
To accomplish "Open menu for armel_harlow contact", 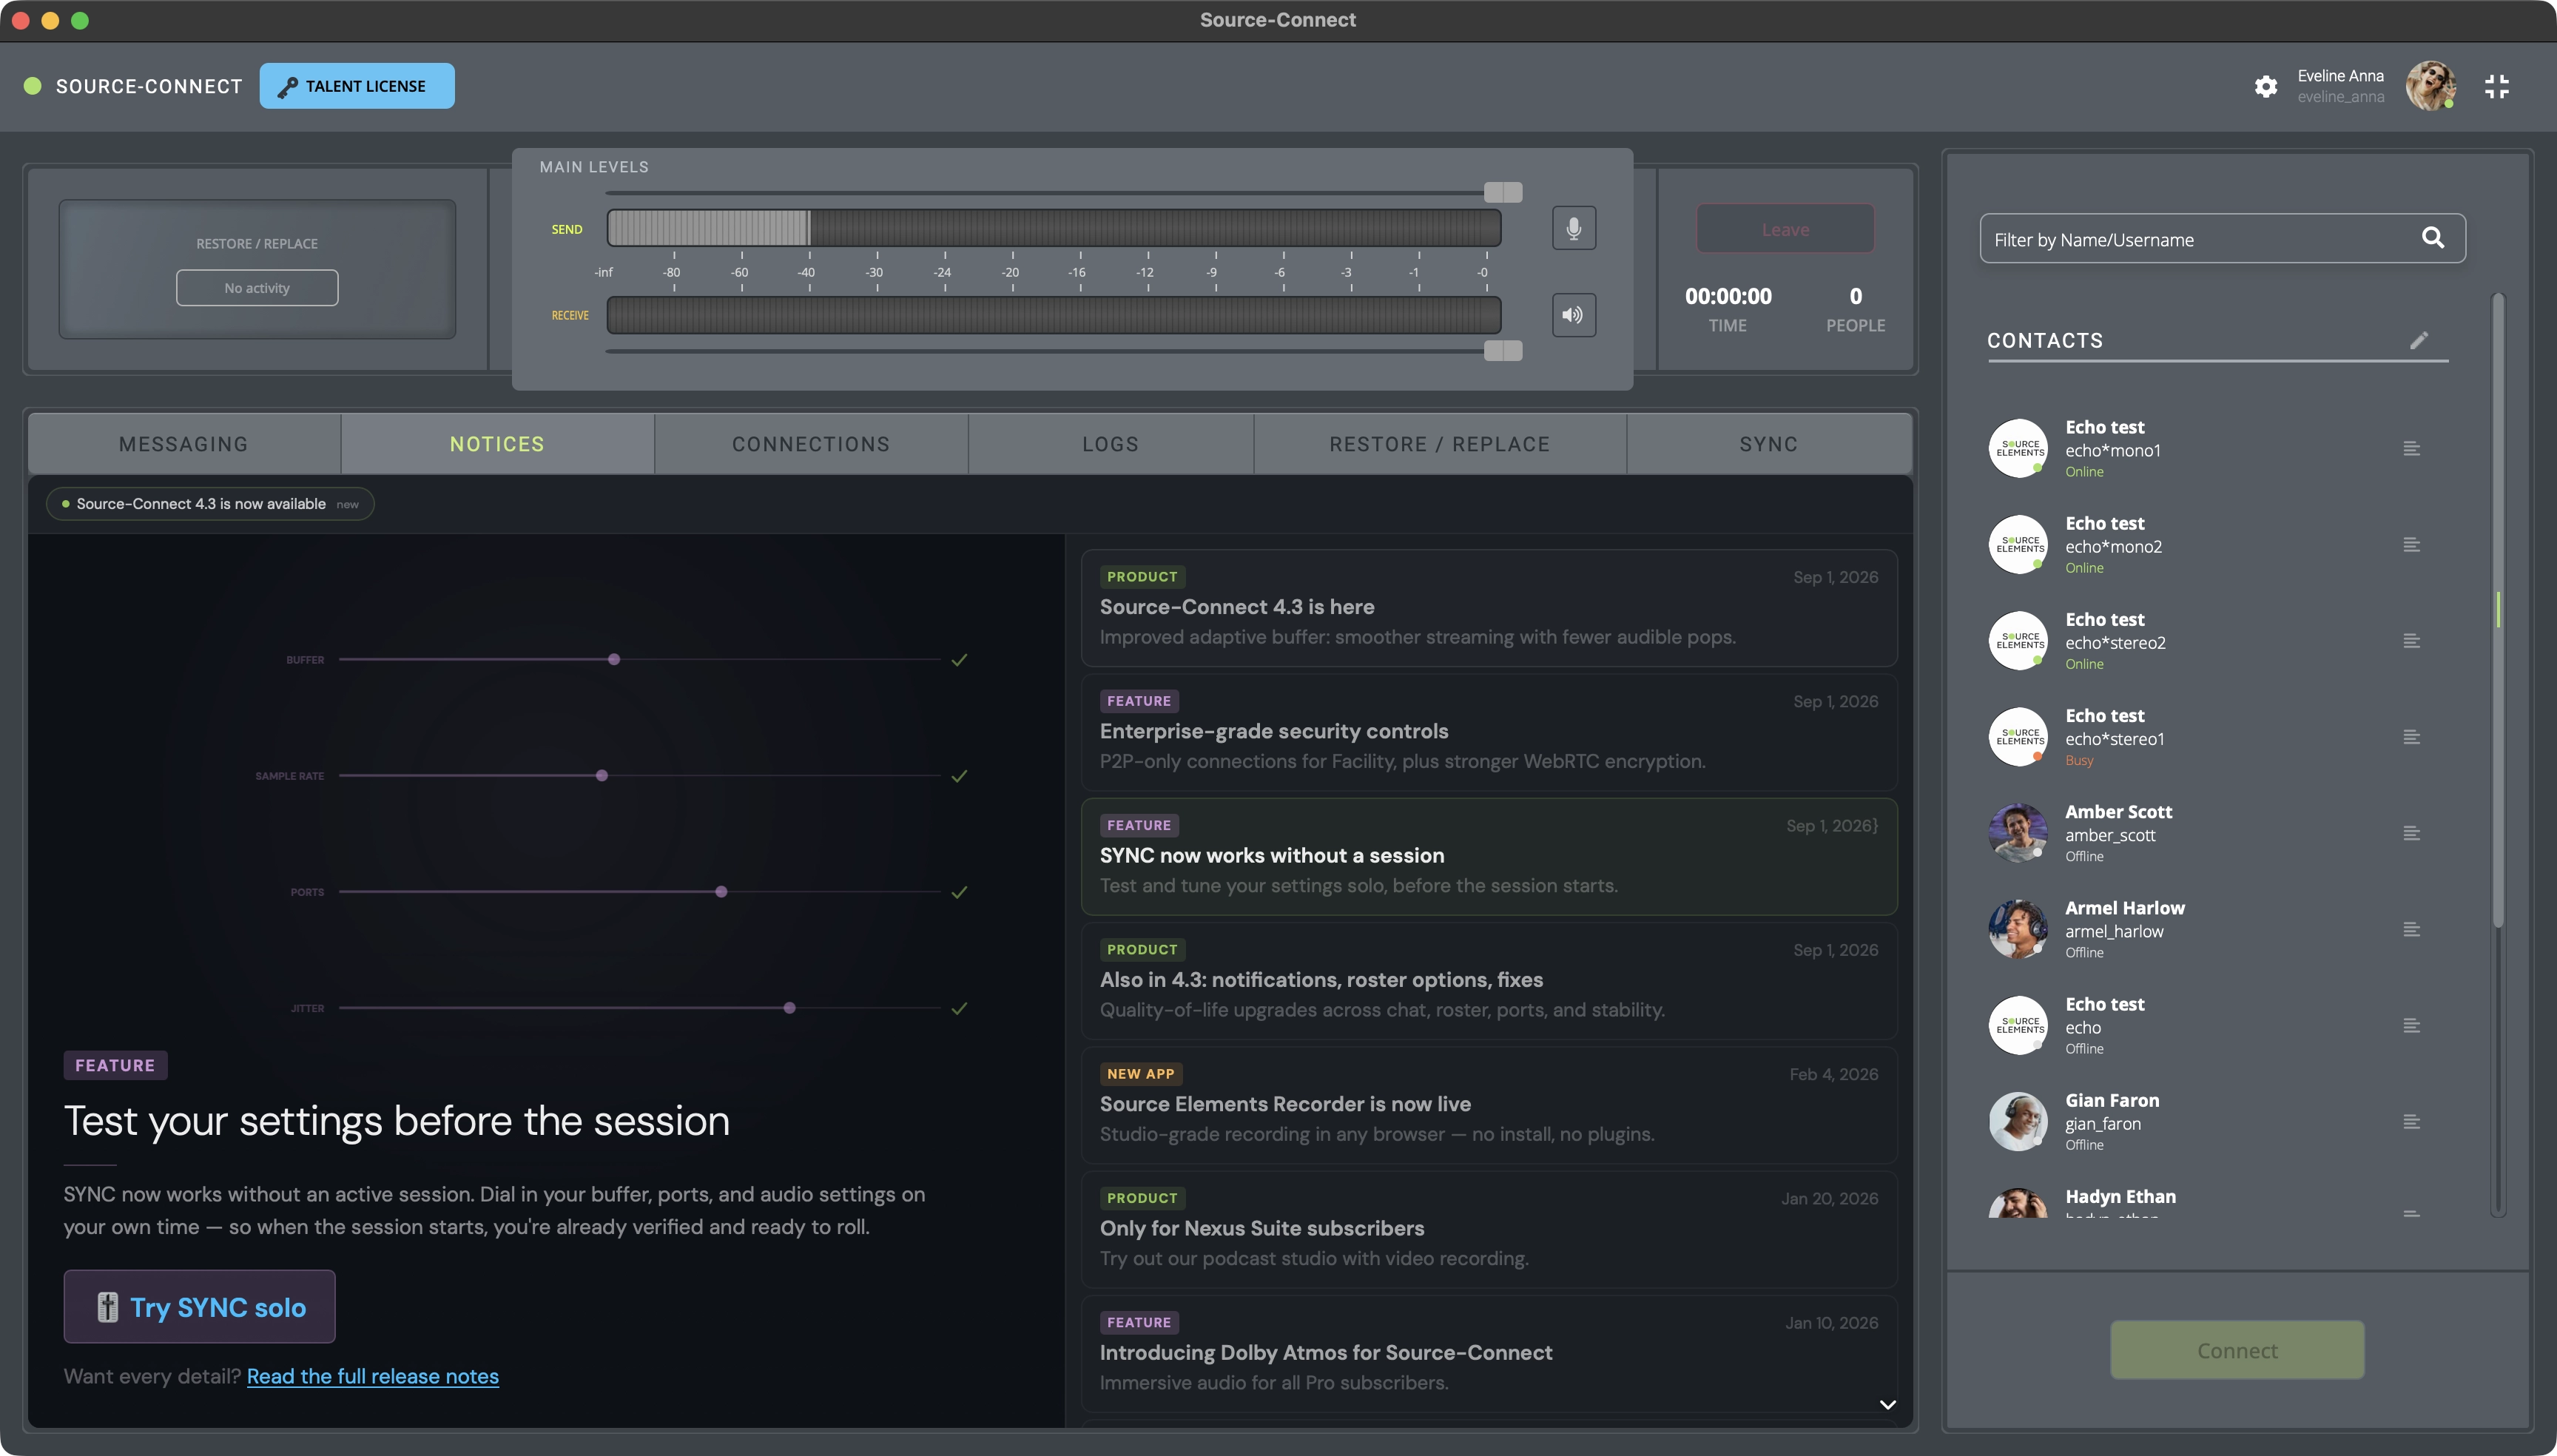I will click(2411, 929).
